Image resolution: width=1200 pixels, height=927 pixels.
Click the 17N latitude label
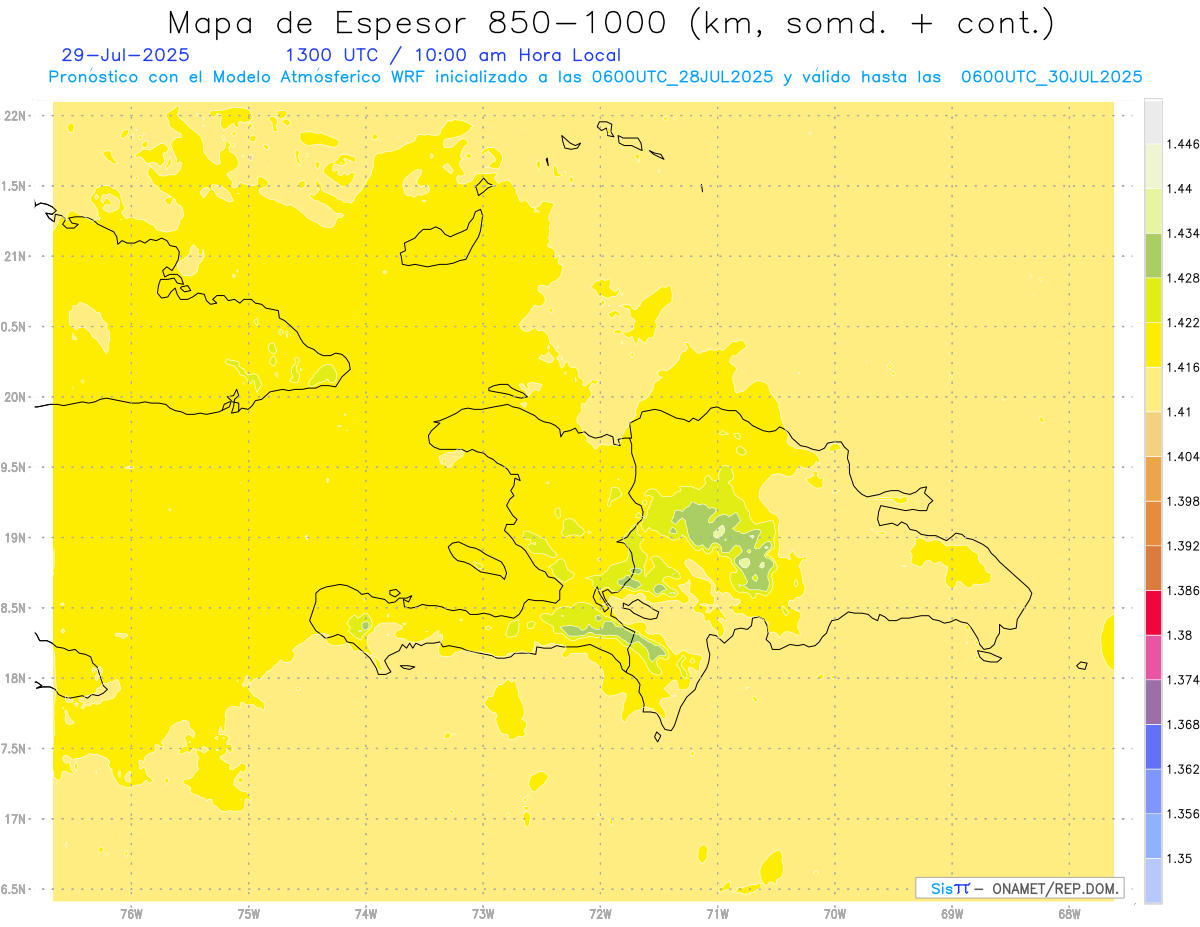16,819
